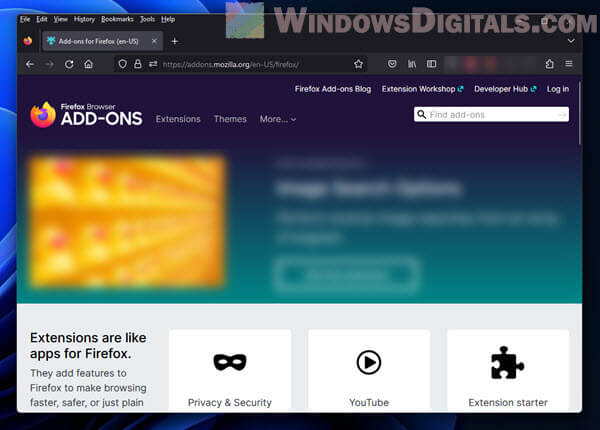Open the Extensions puzzle toolbar icon

click(x=549, y=64)
